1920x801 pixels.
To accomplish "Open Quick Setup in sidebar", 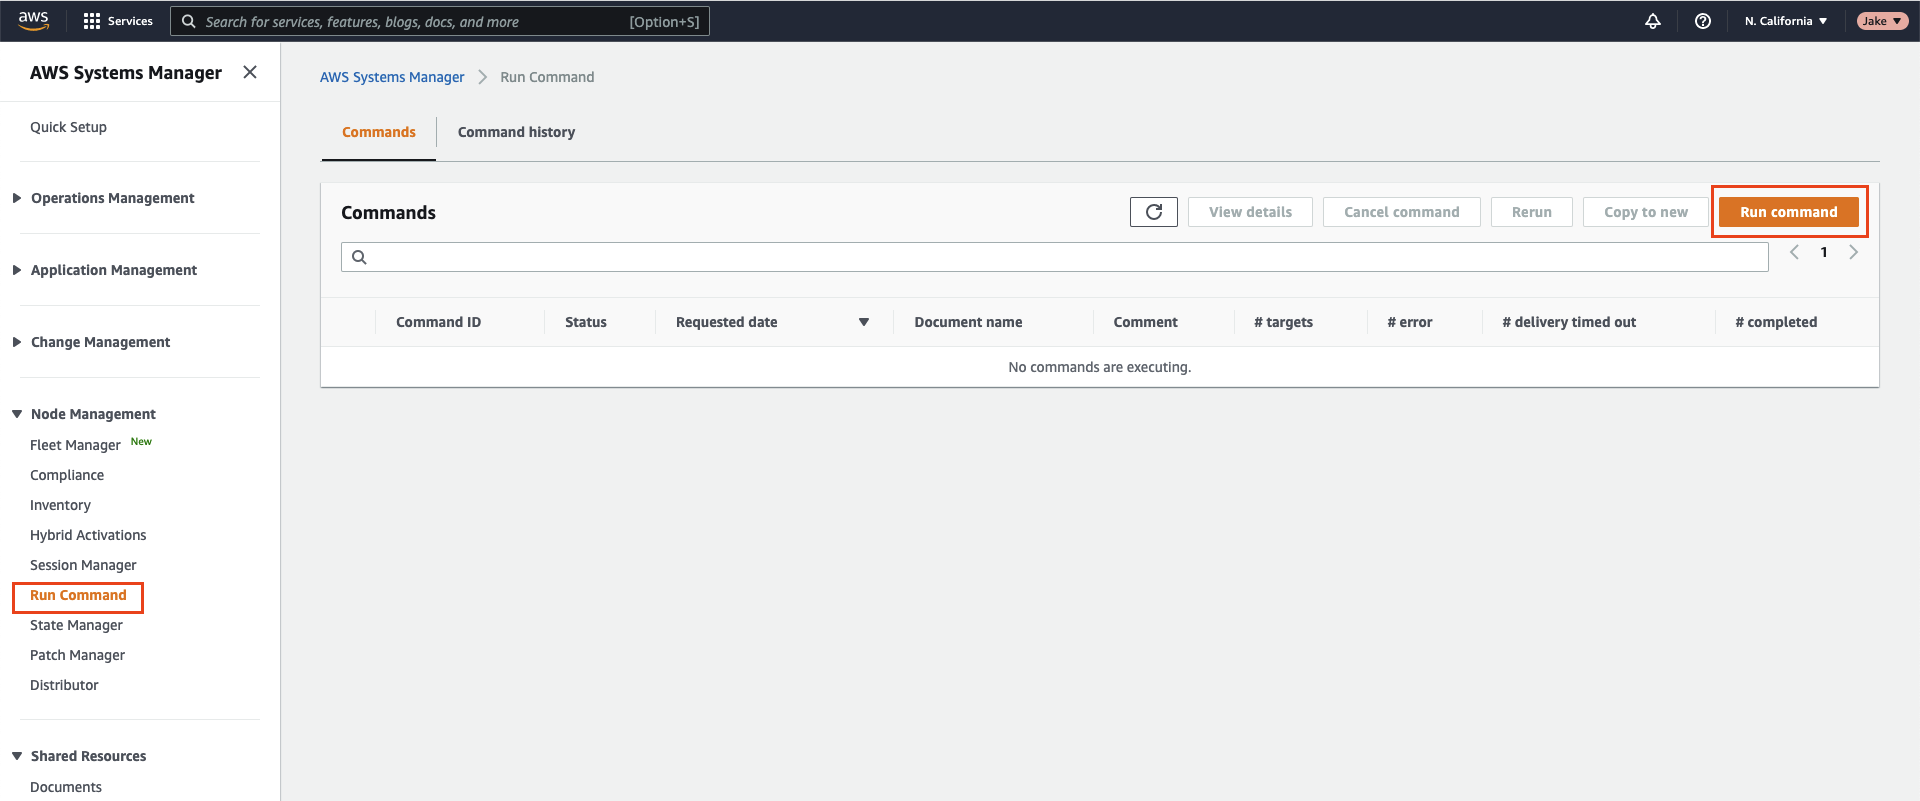I will point(68,127).
